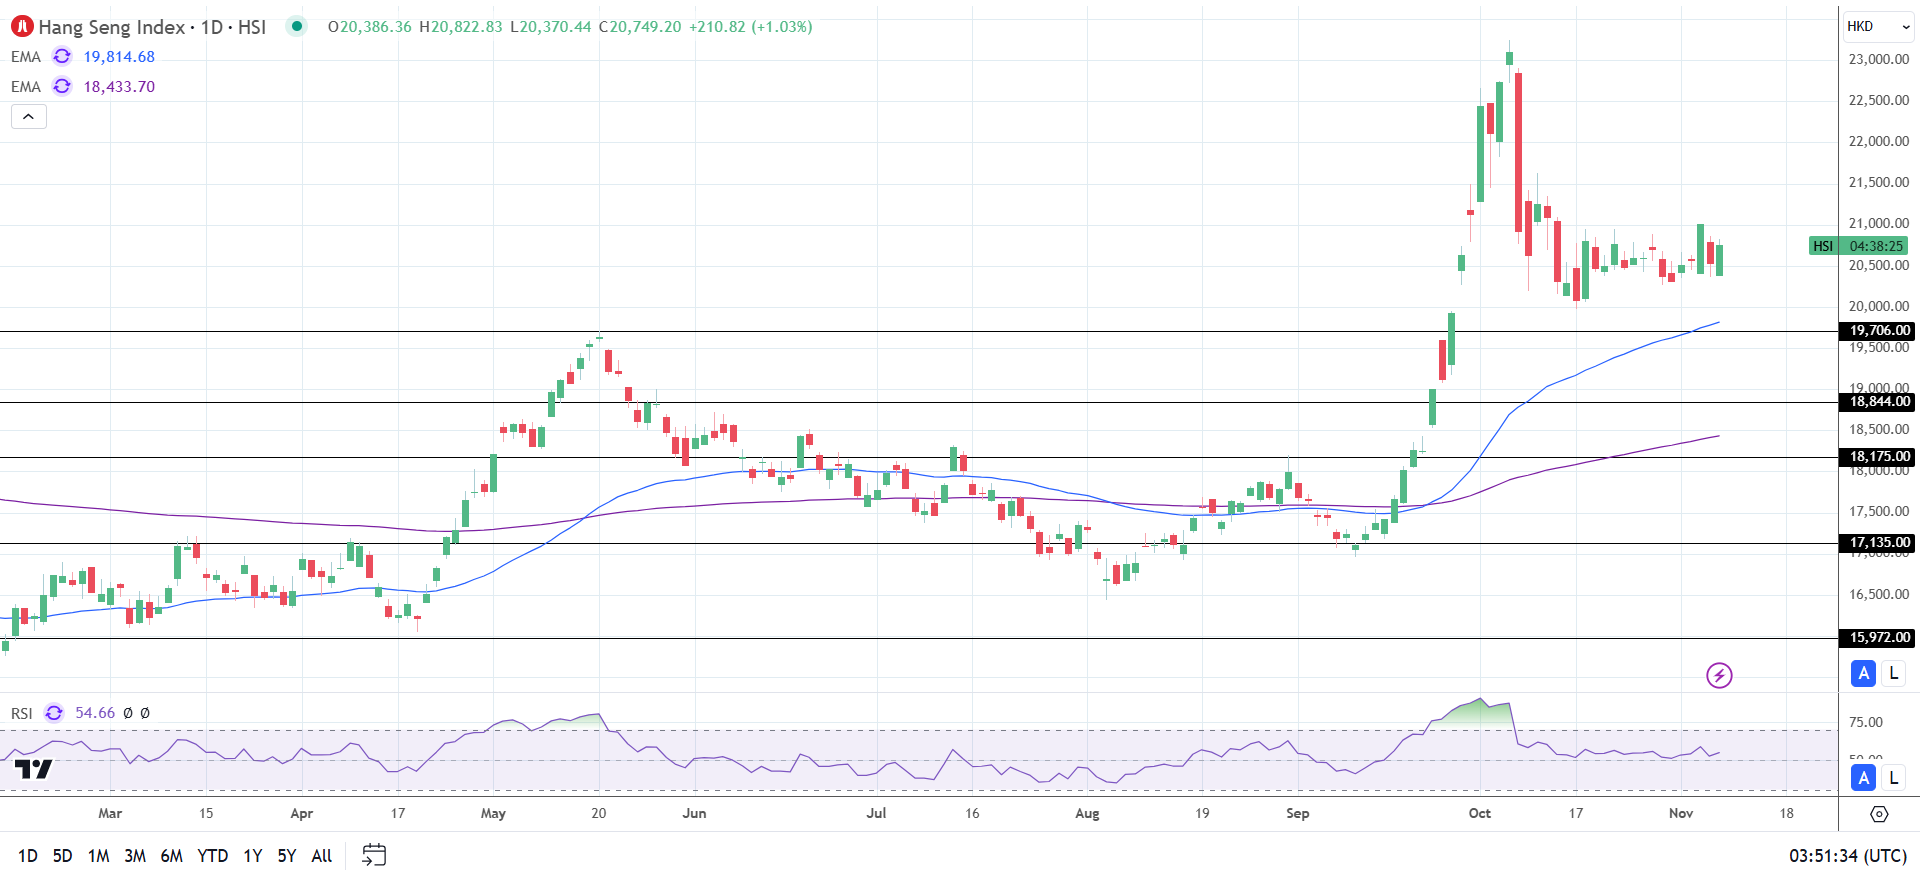Select the All time range
Image resolution: width=1920 pixels, height=875 pixels.
(322, 856)
